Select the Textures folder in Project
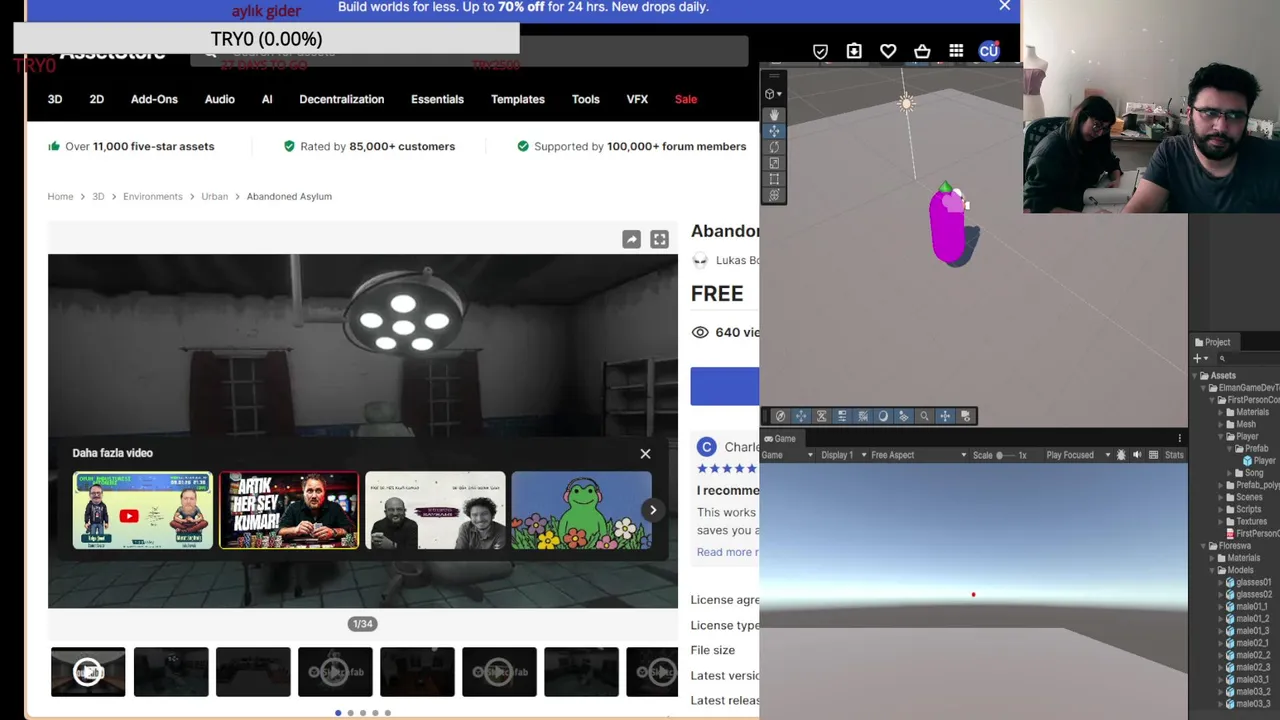This screenshot has width=1280, height=720. [x=1251, y=521]
